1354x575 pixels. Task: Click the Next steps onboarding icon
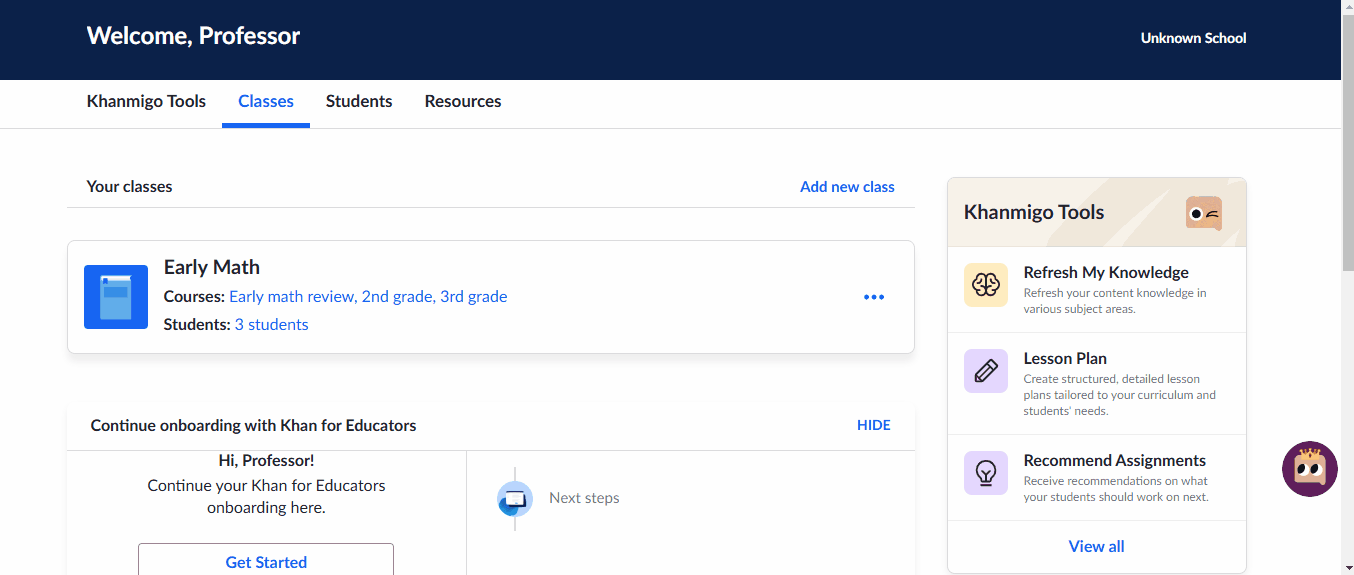point(515,498)
